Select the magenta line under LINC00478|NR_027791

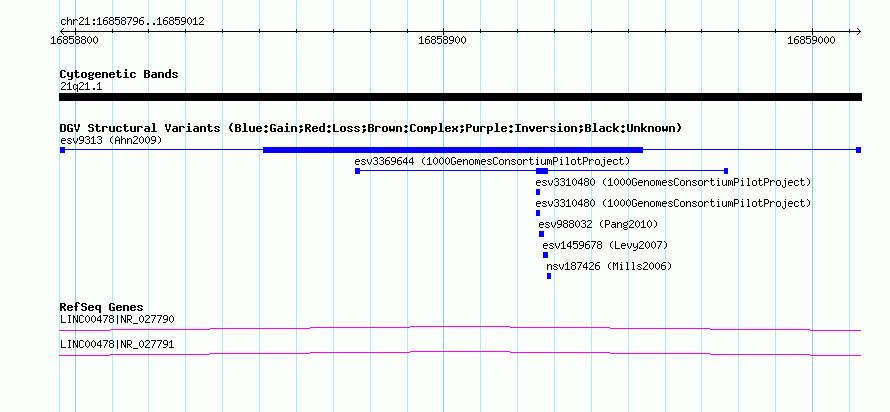pyautogui.click(x=460, y=354)
